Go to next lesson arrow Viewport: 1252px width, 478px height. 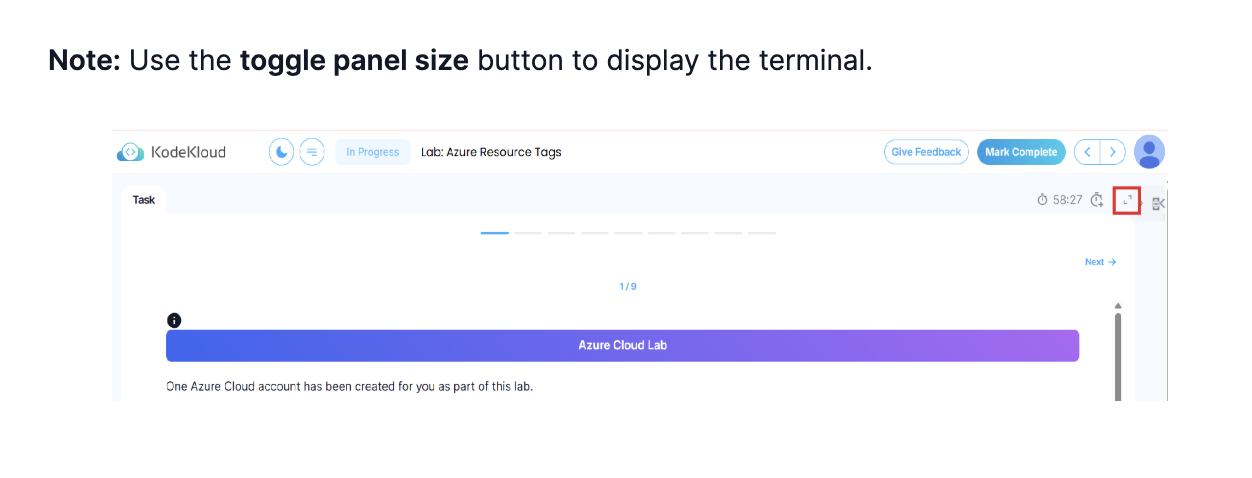pyautogui.click(x=1113, y=152)
